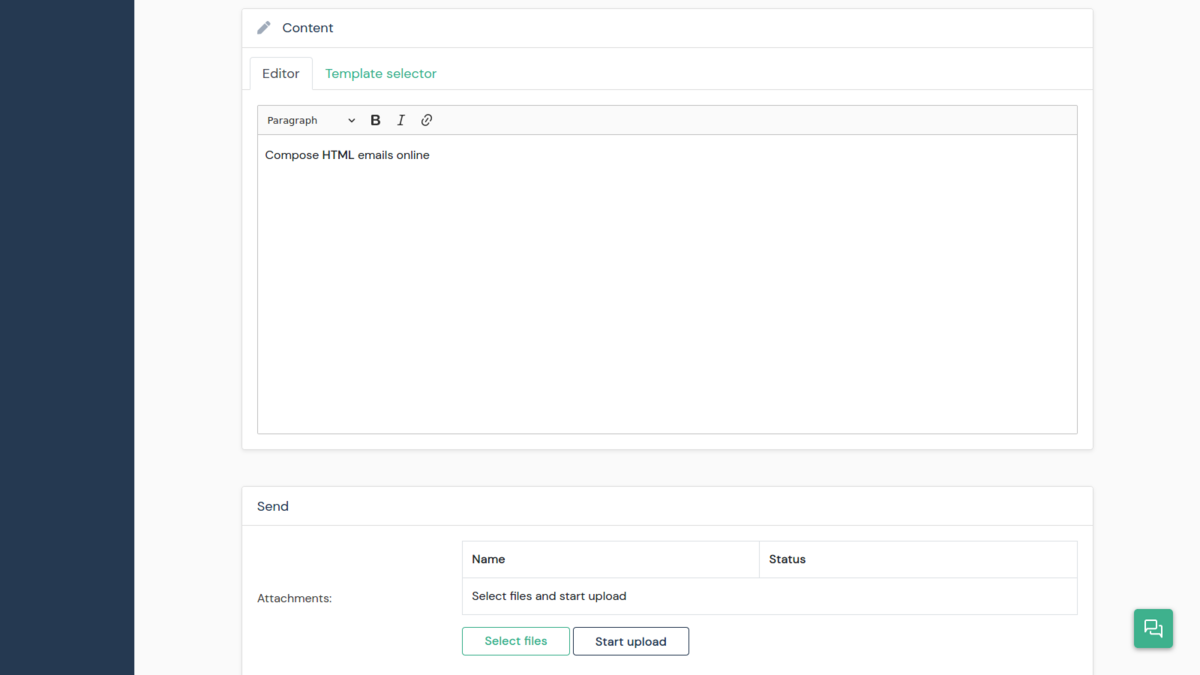Open the Paragraph style dropdown
The width and height of the screenshot is (1200, 675).
pyautogui.click(x=311, y=120)
